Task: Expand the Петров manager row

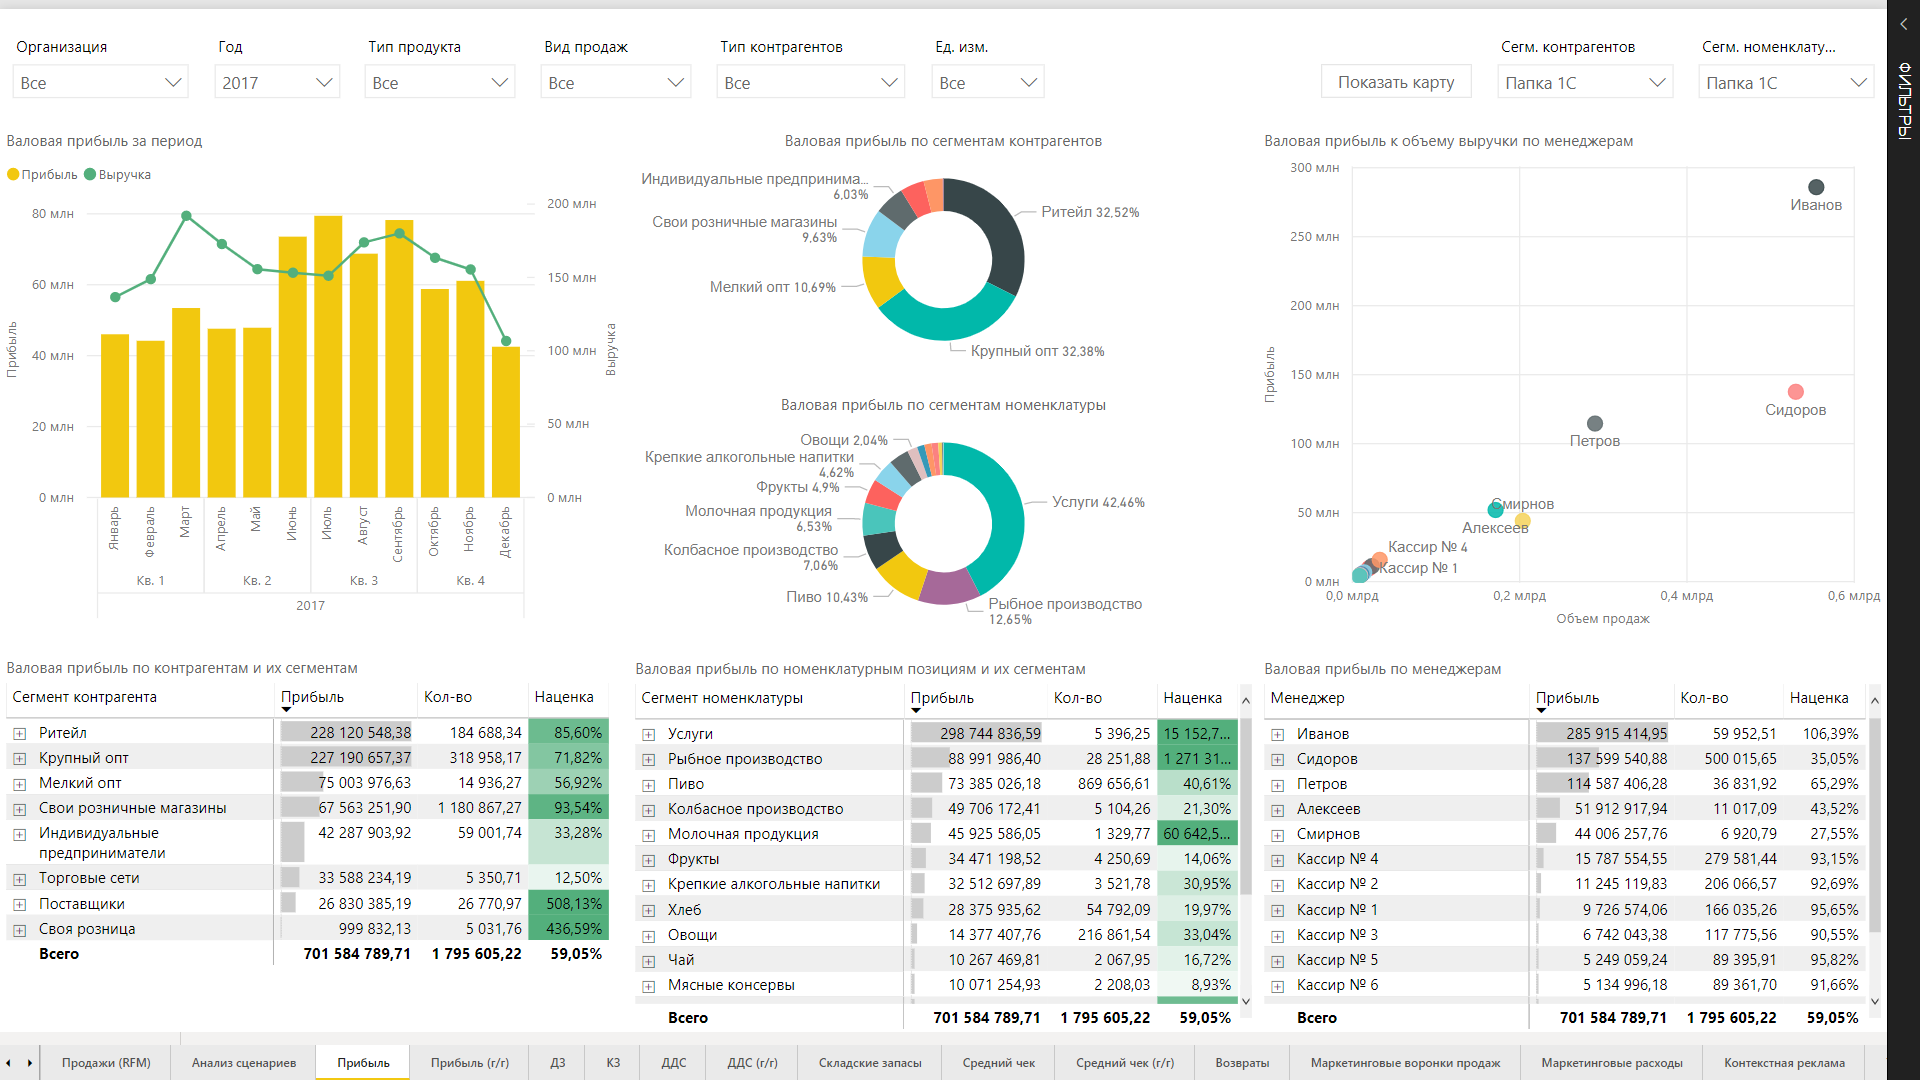Action: coord(1277,785)
